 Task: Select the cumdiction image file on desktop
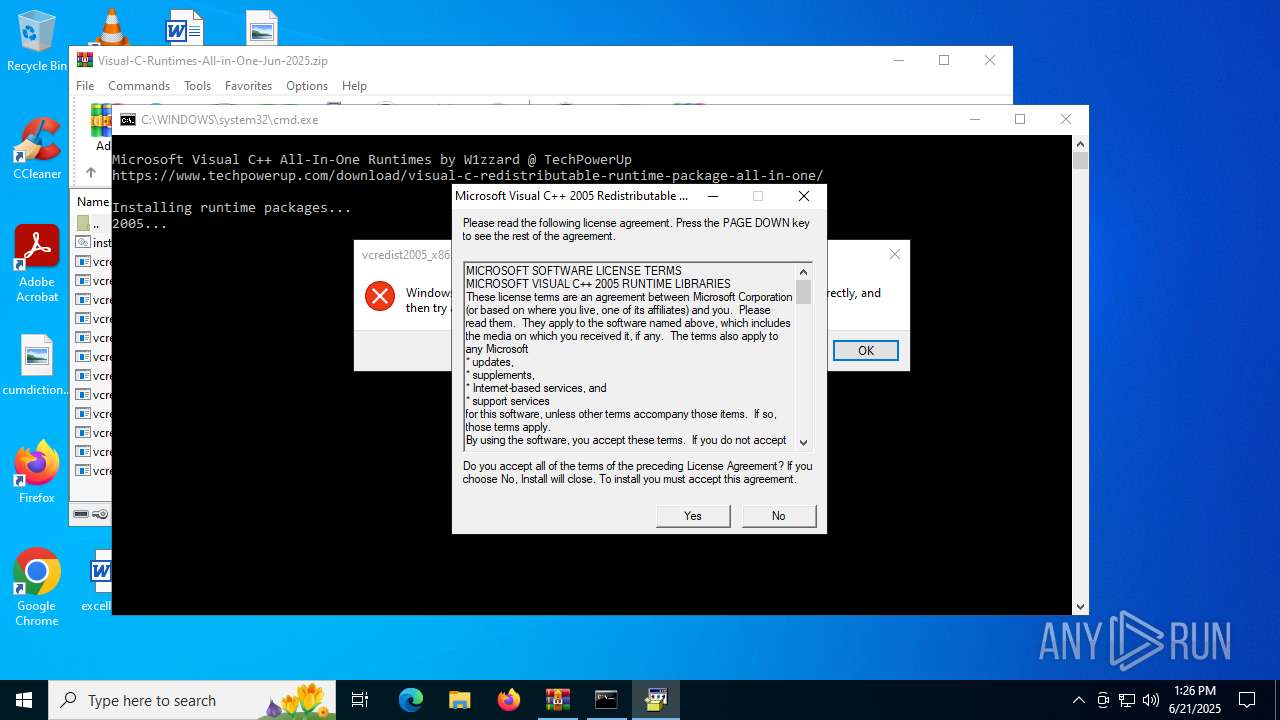pos(37,365)
